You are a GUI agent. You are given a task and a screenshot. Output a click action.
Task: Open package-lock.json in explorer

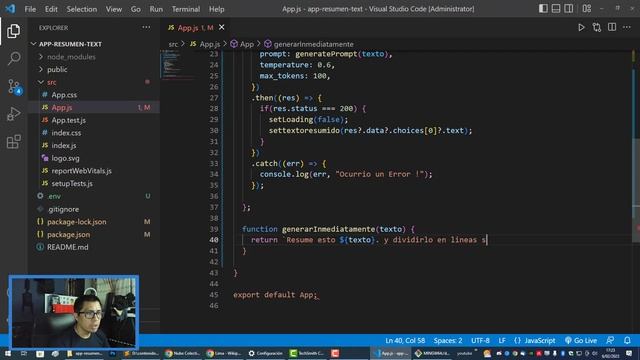coord(94,222)
